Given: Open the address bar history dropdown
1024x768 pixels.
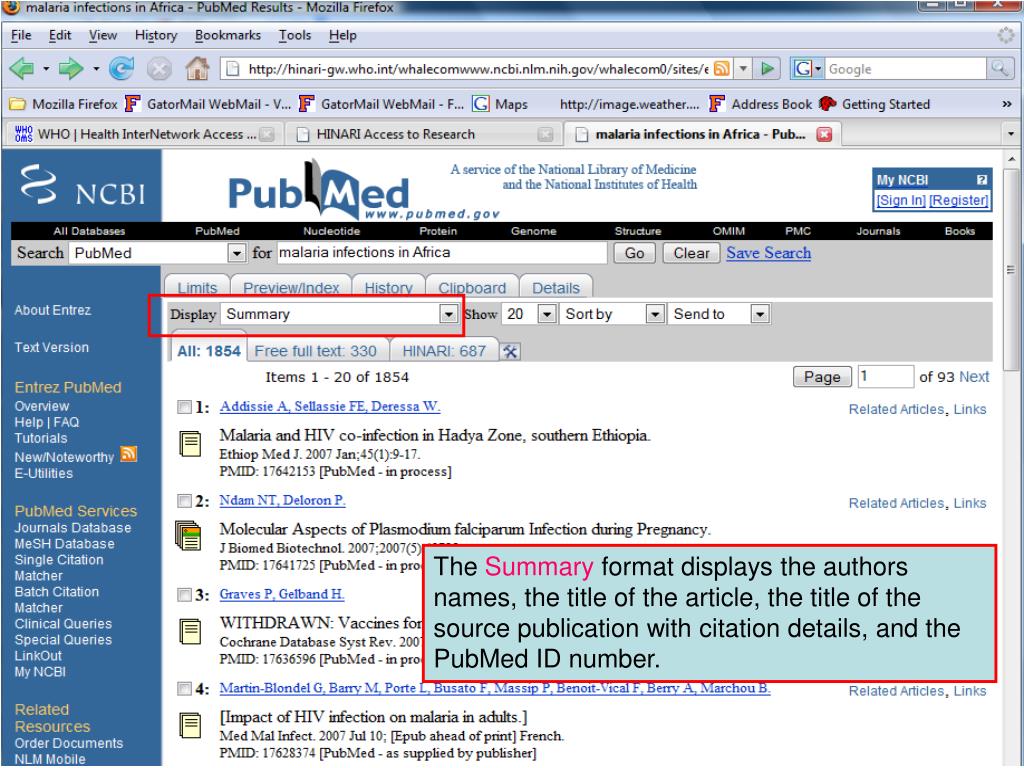Looking at the screenshot, I should click(x=743, y=69).
